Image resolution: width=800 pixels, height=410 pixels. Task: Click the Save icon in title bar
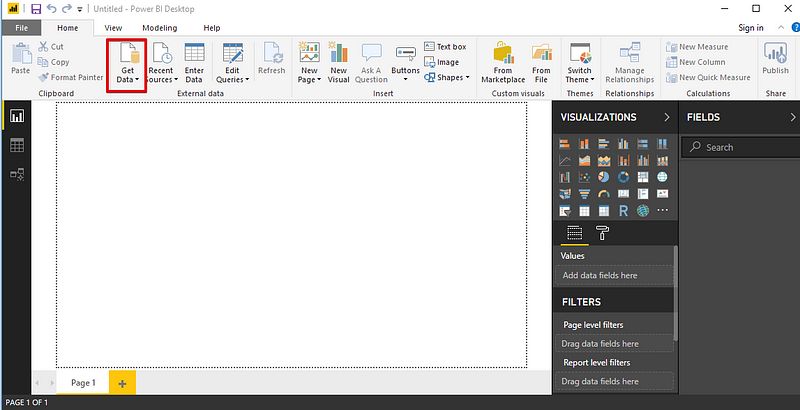(x=36, y=9)
